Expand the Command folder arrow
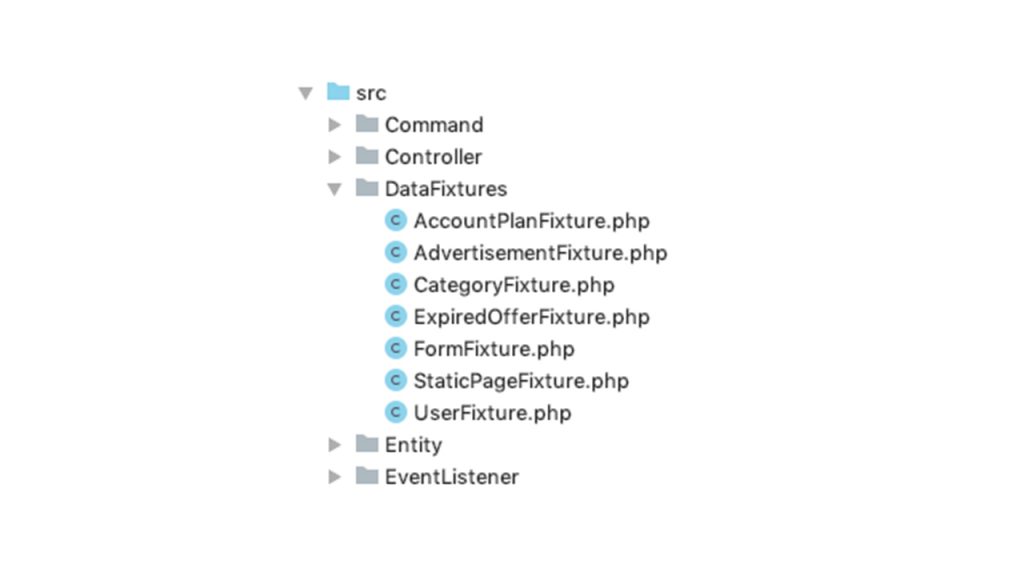 (335, 125)
